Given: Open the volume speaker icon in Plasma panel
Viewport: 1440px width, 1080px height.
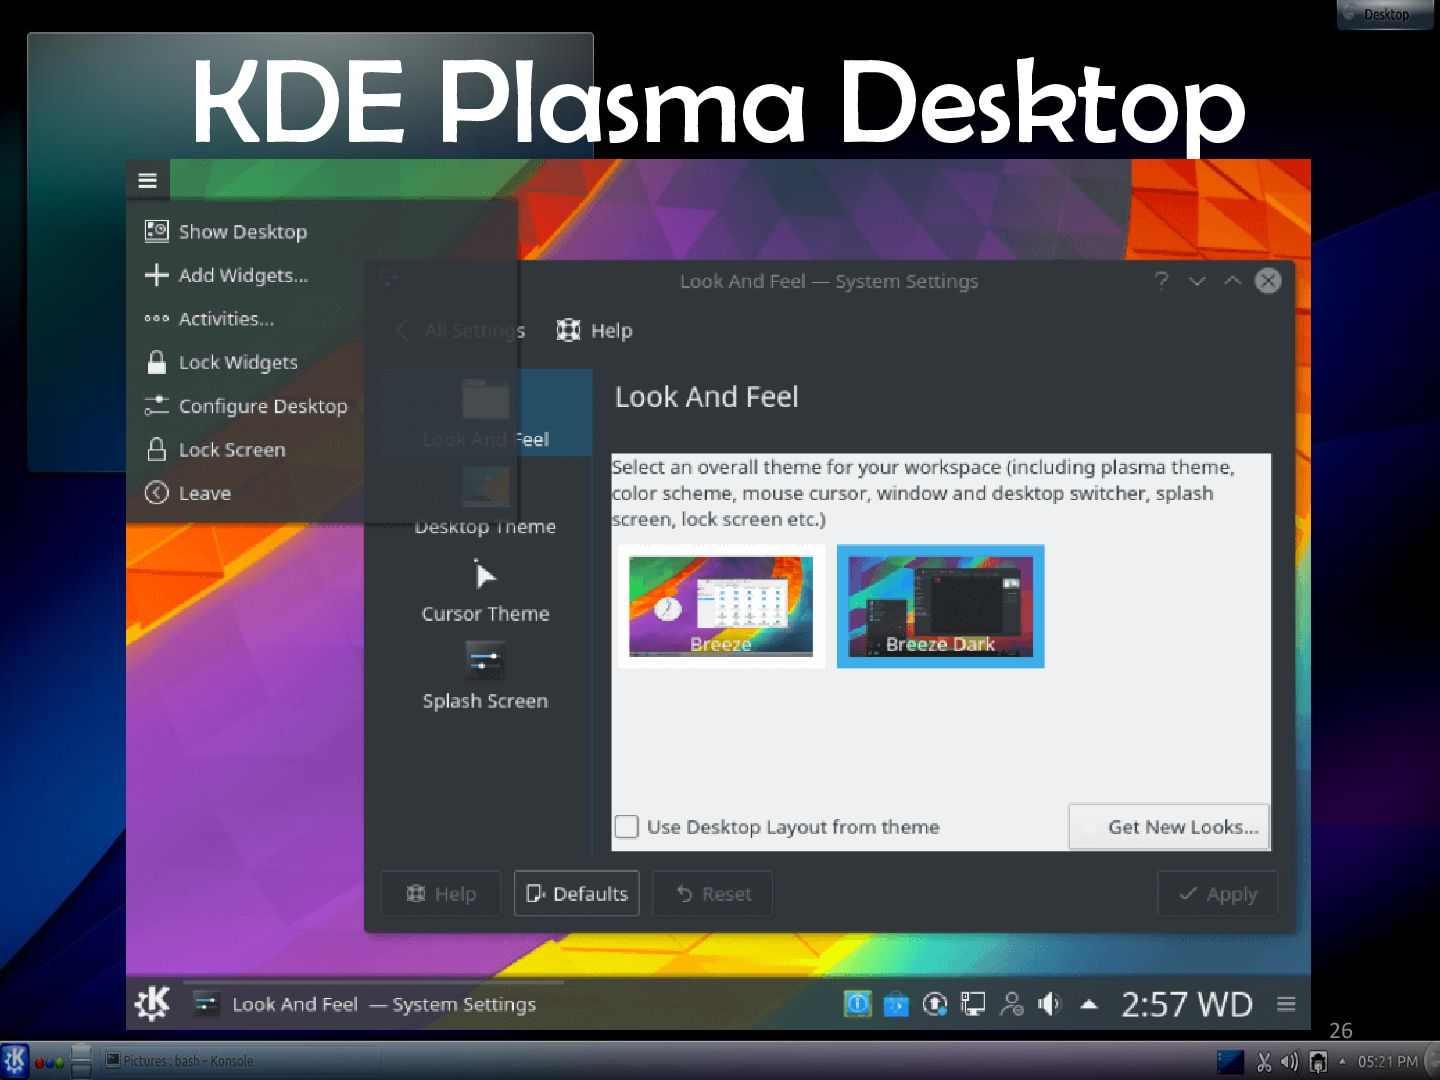Looking at the screenshot, I should pyautogui.click(x=1050, y=1004).
